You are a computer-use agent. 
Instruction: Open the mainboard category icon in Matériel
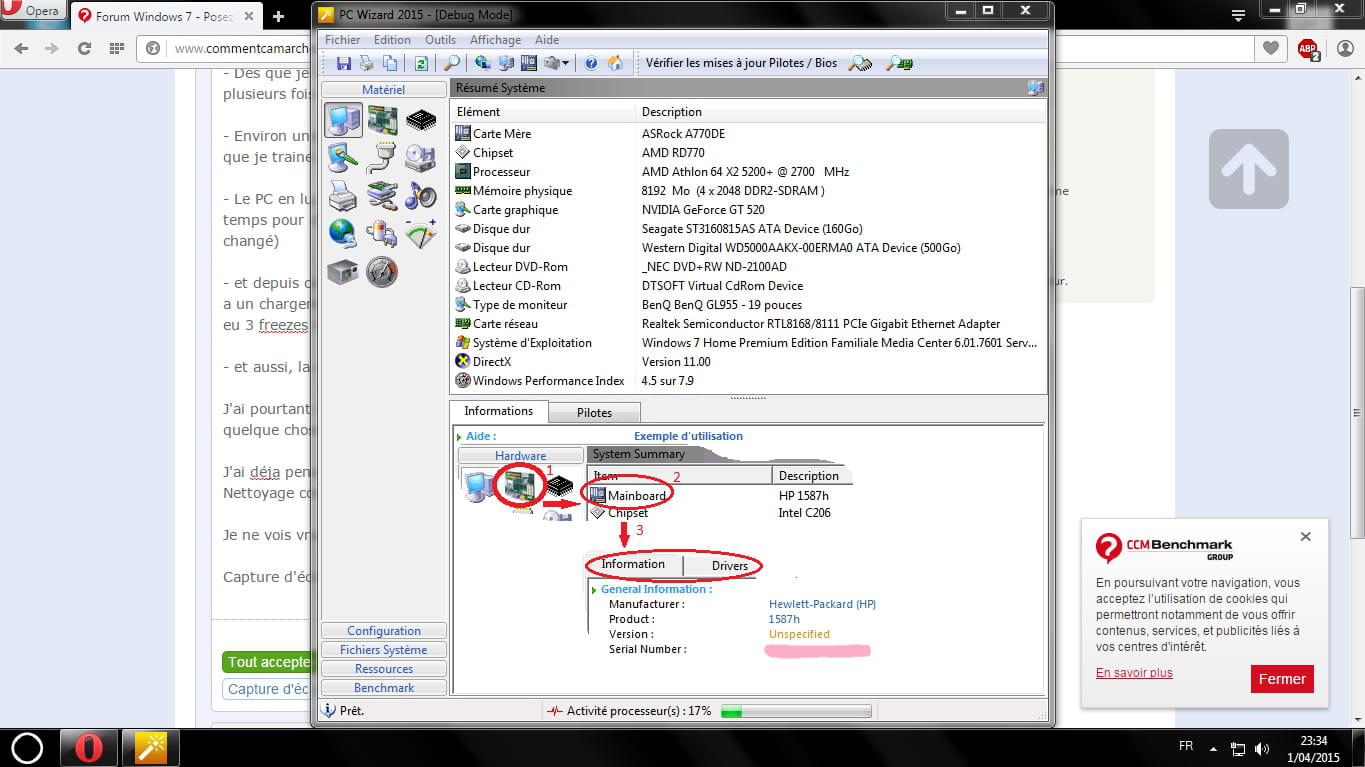coord(382,121)
